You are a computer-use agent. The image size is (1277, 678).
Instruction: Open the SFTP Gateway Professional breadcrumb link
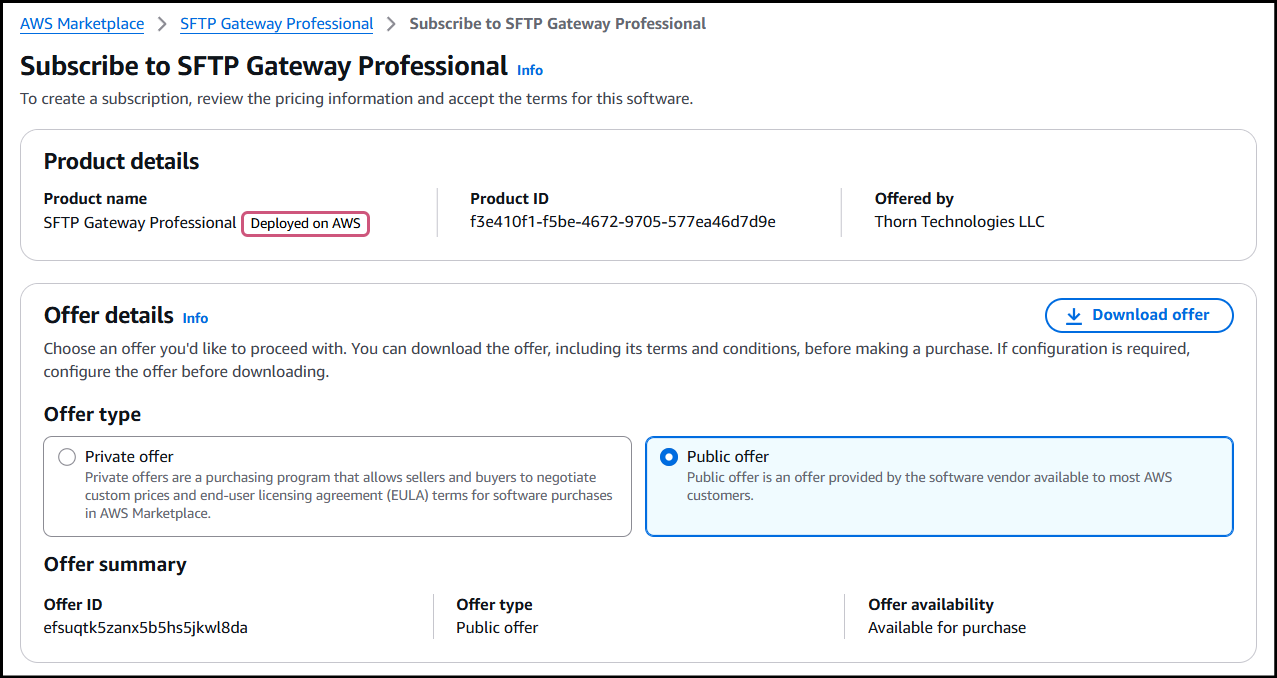(277, 23)
